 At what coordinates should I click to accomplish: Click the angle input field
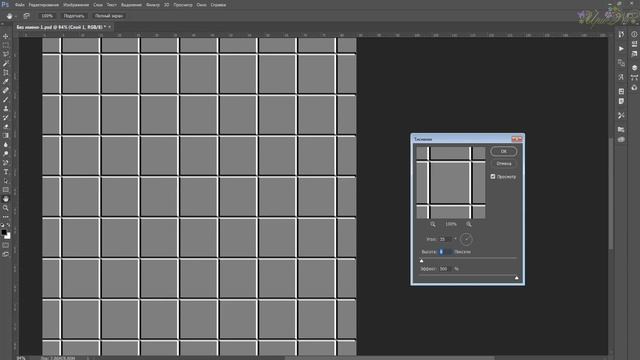point(445,239)
